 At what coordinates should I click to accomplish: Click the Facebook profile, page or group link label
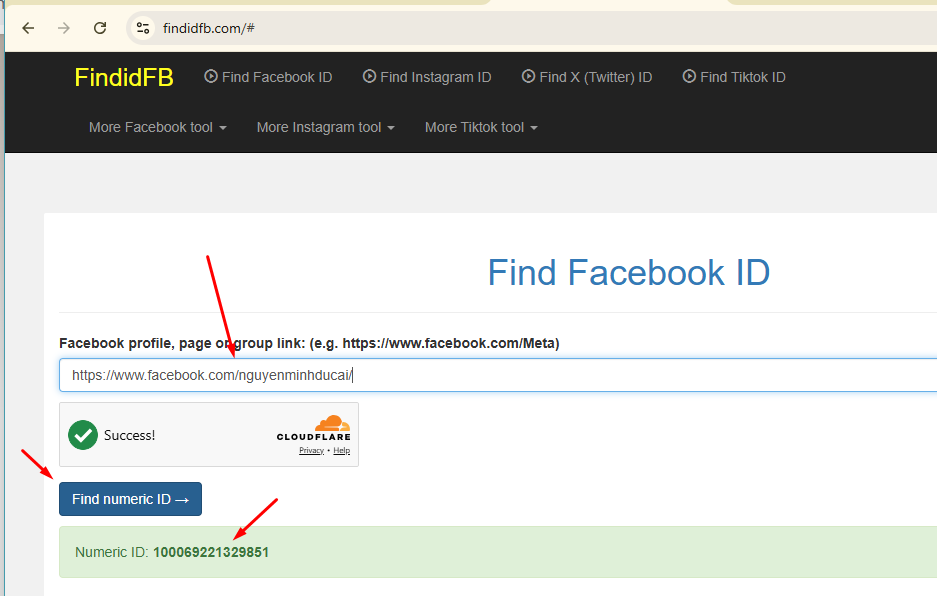pos(309,343)
